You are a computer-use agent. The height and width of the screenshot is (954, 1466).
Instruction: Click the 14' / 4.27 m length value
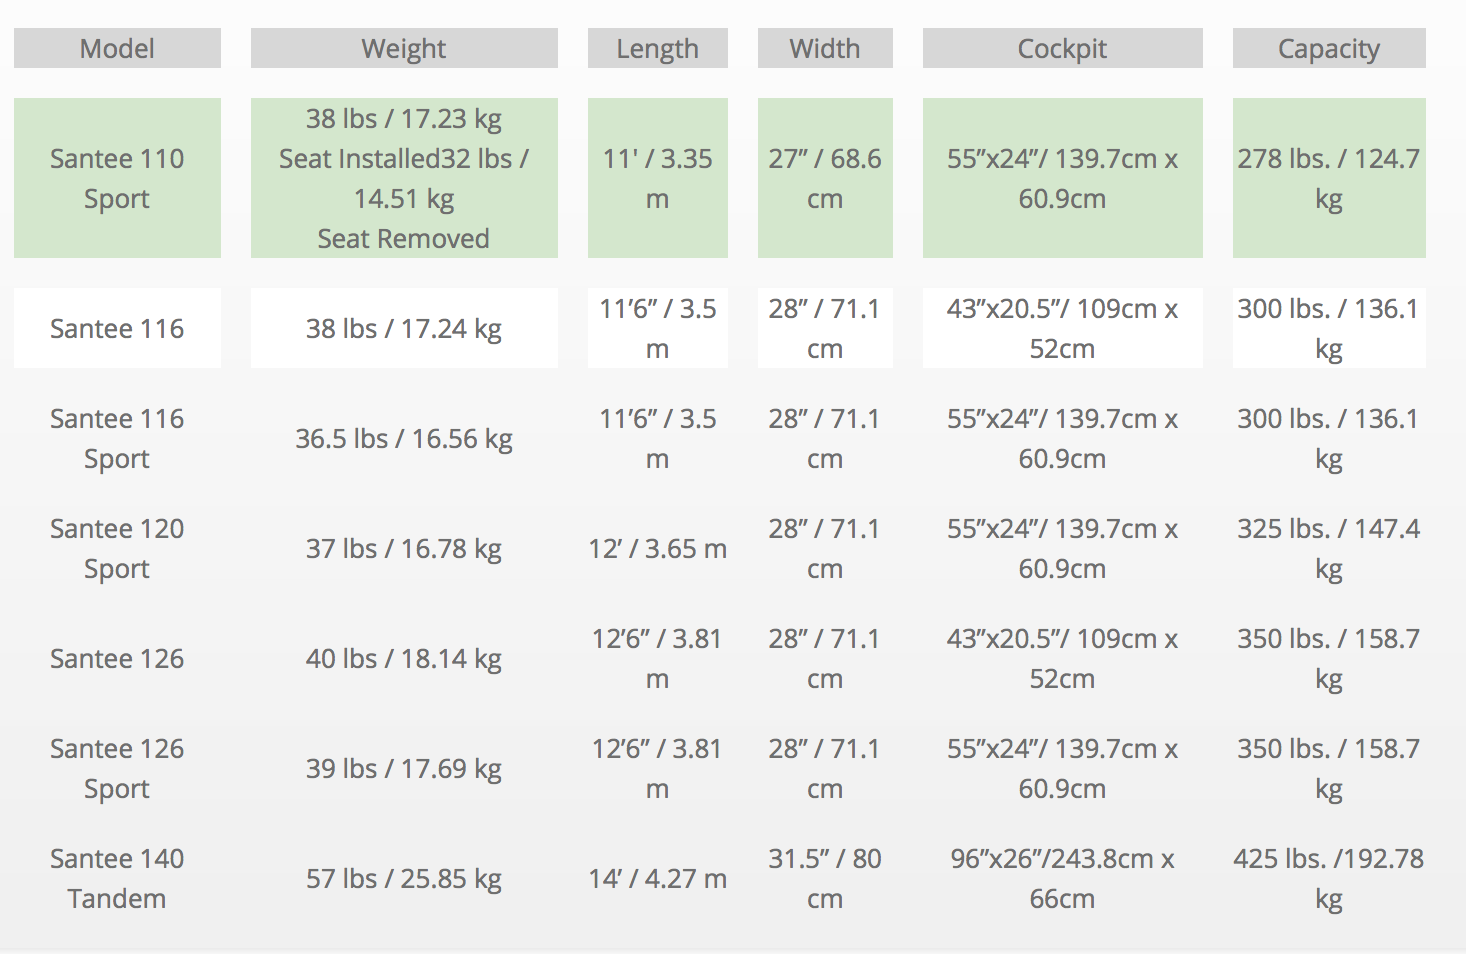click(657, 878)
